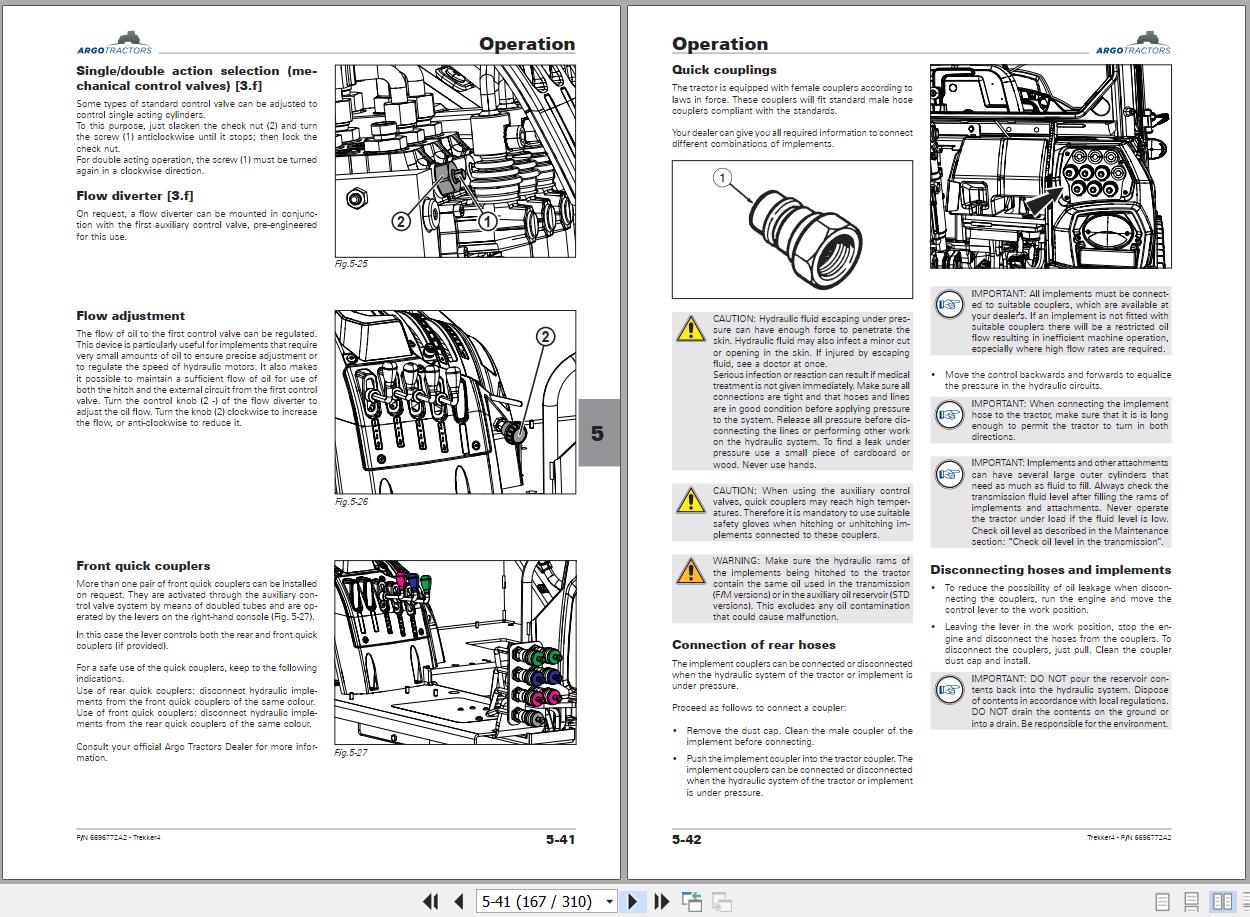This screenshot has height=917, width=1250.
Task: Click the 'Front quick couplers' heading
Action: click(x=143, y=566)
